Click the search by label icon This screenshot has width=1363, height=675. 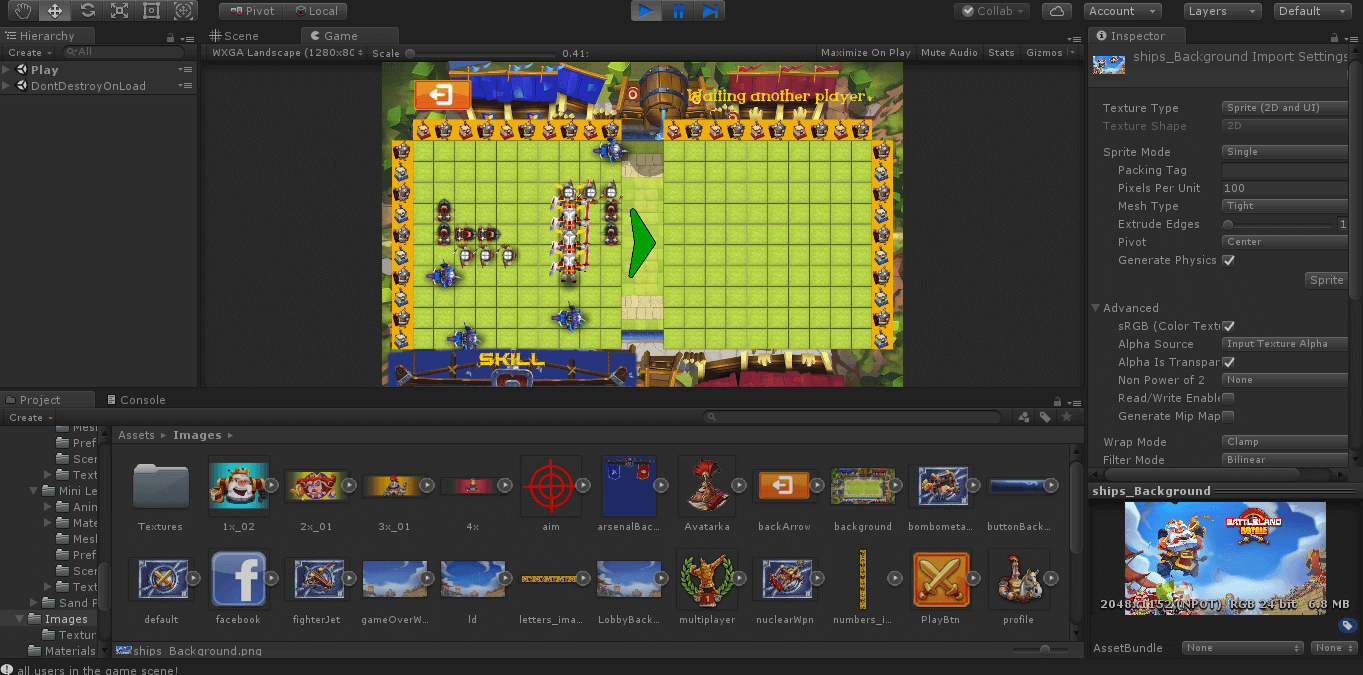pyautogui.click(x=1045, y=417)
